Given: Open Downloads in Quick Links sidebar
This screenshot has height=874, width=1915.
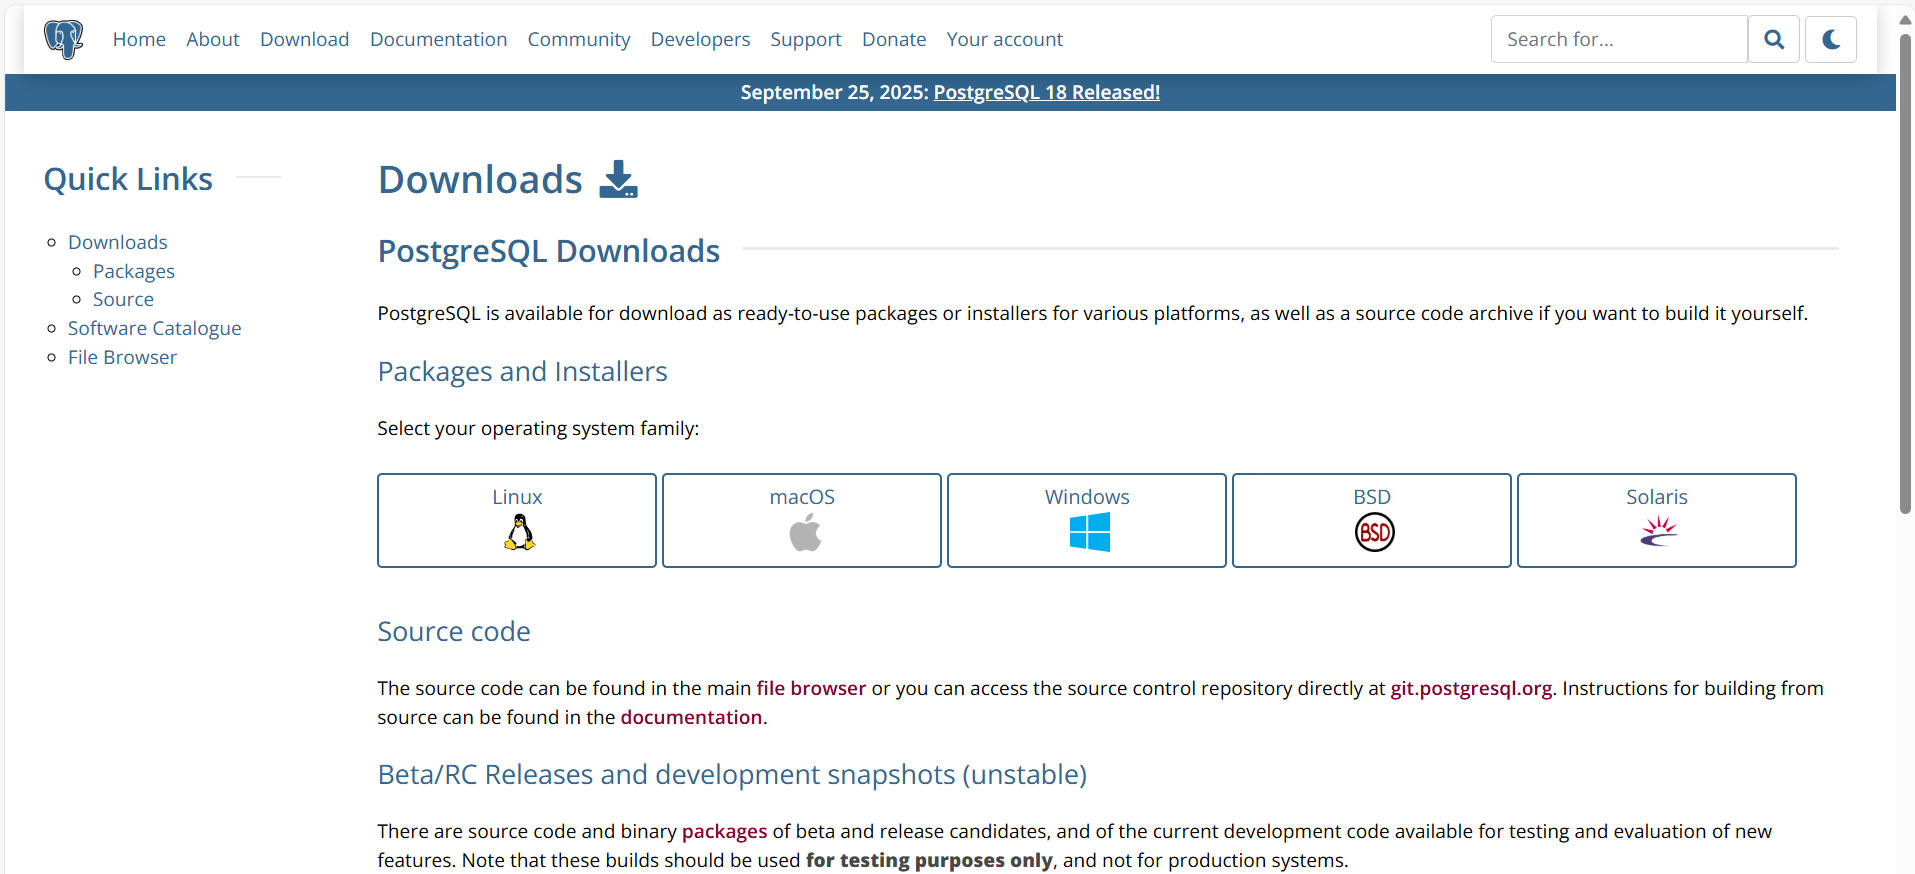Looking at the screenshot, I should tap(118, 242).
